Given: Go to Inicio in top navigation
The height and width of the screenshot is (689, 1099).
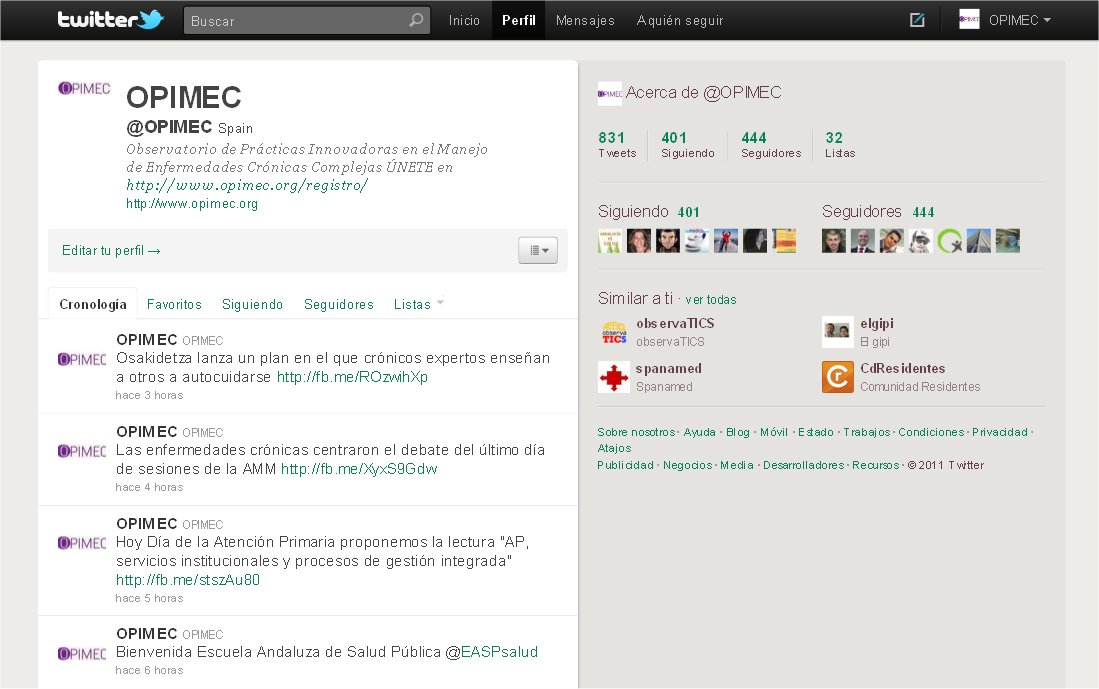Looking at the screenshot, I should tap(464, 20).
